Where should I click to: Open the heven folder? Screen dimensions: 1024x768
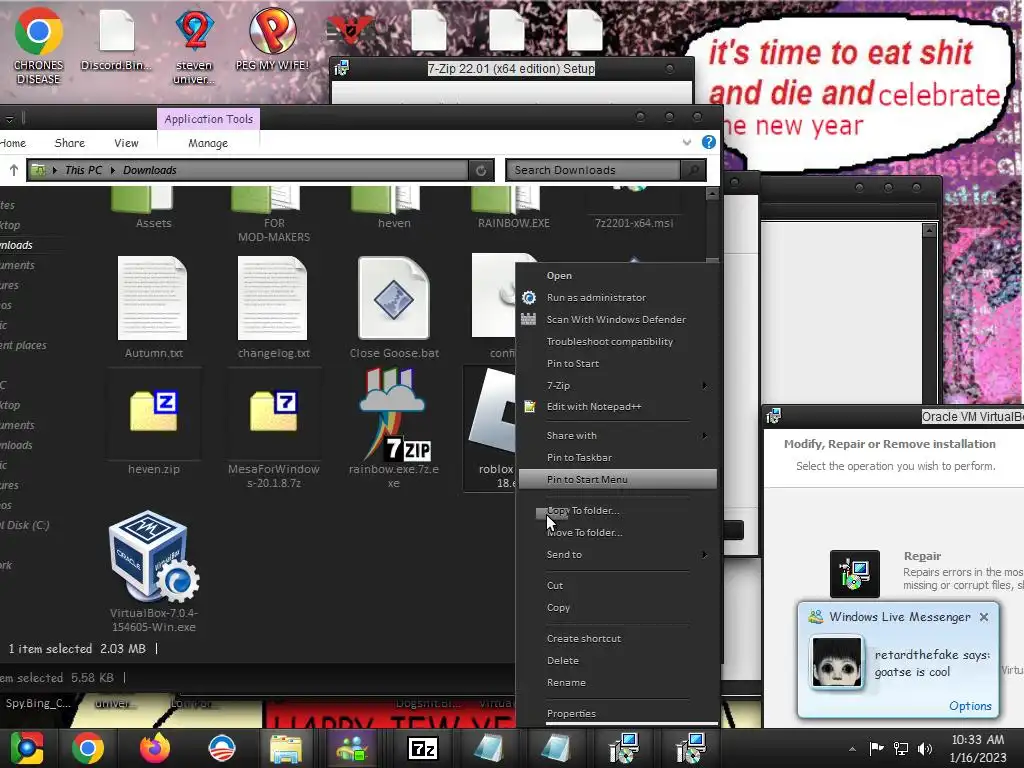394,208
